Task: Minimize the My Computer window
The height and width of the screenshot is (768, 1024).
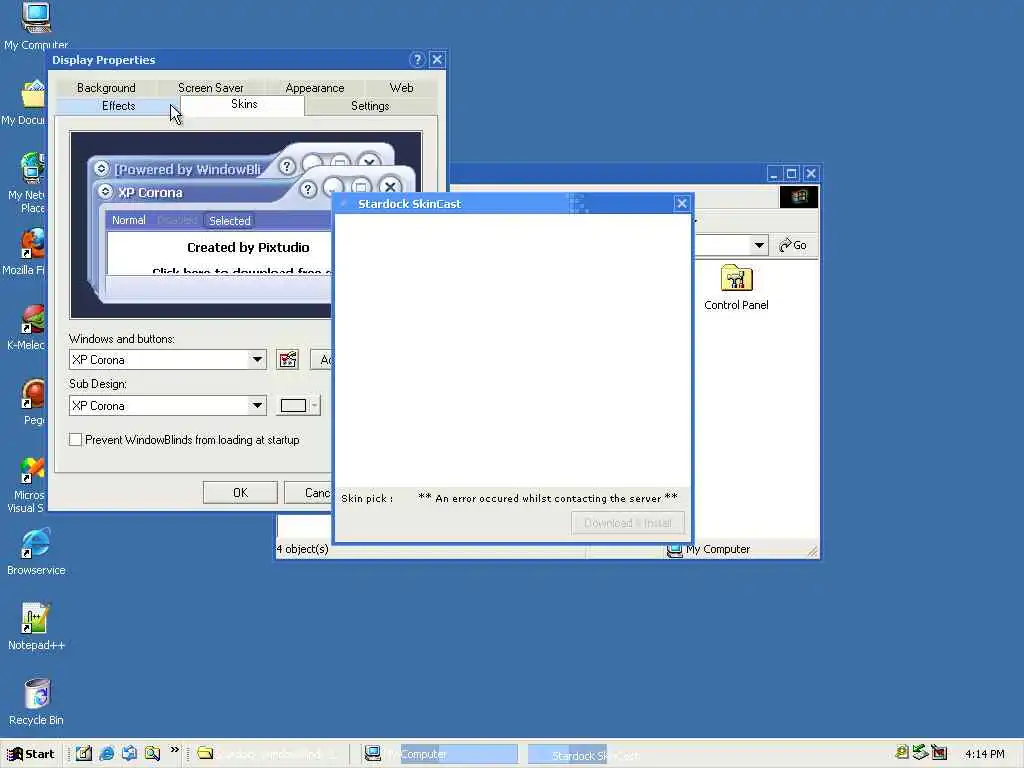Action: coord(773,173)
